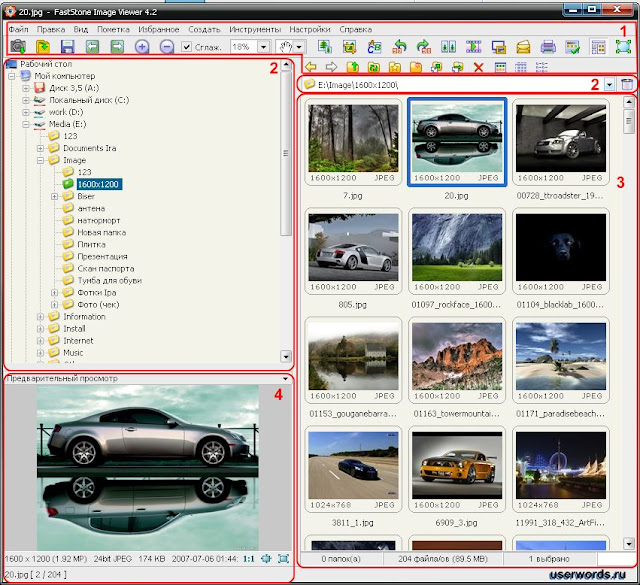640x585 pixels.
Task: Click the print icon in toolbar
Action: [548, 47]
